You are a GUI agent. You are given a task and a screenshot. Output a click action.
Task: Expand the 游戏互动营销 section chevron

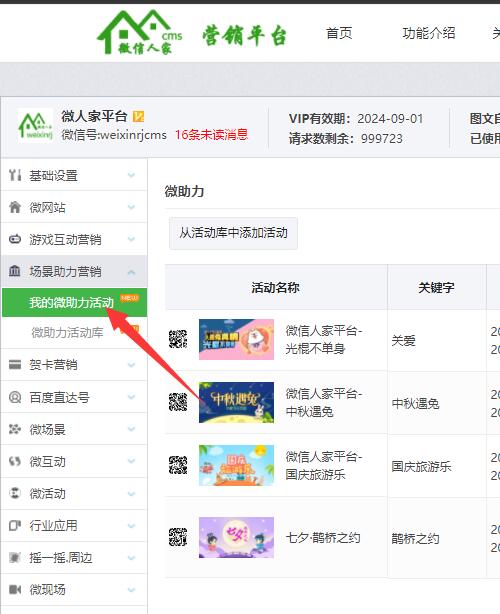[132, 239]
